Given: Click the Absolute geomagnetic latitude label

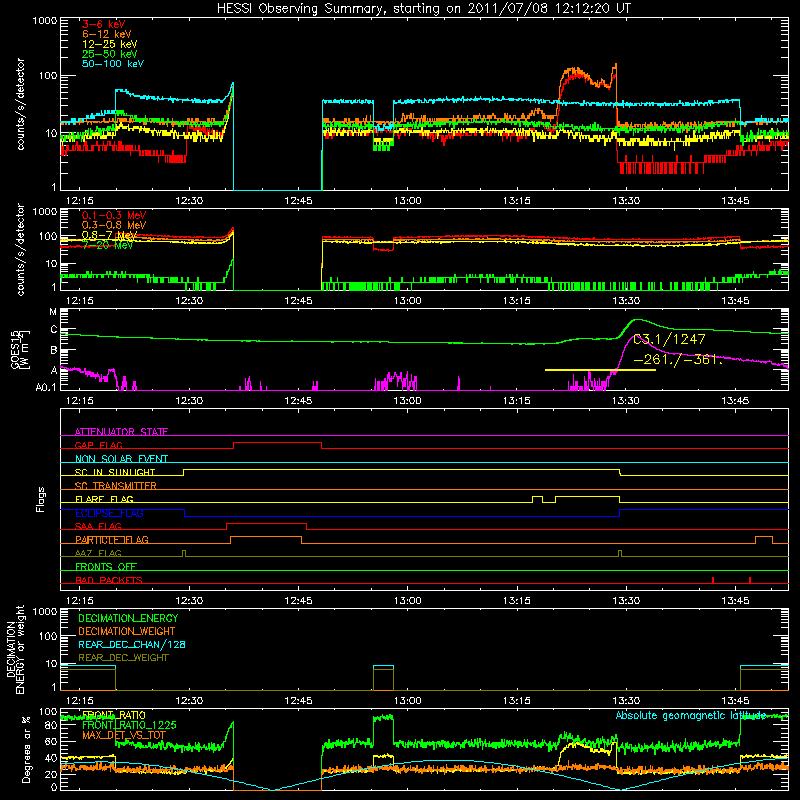Looking at the screenshot, I should [x=691, y=715].
